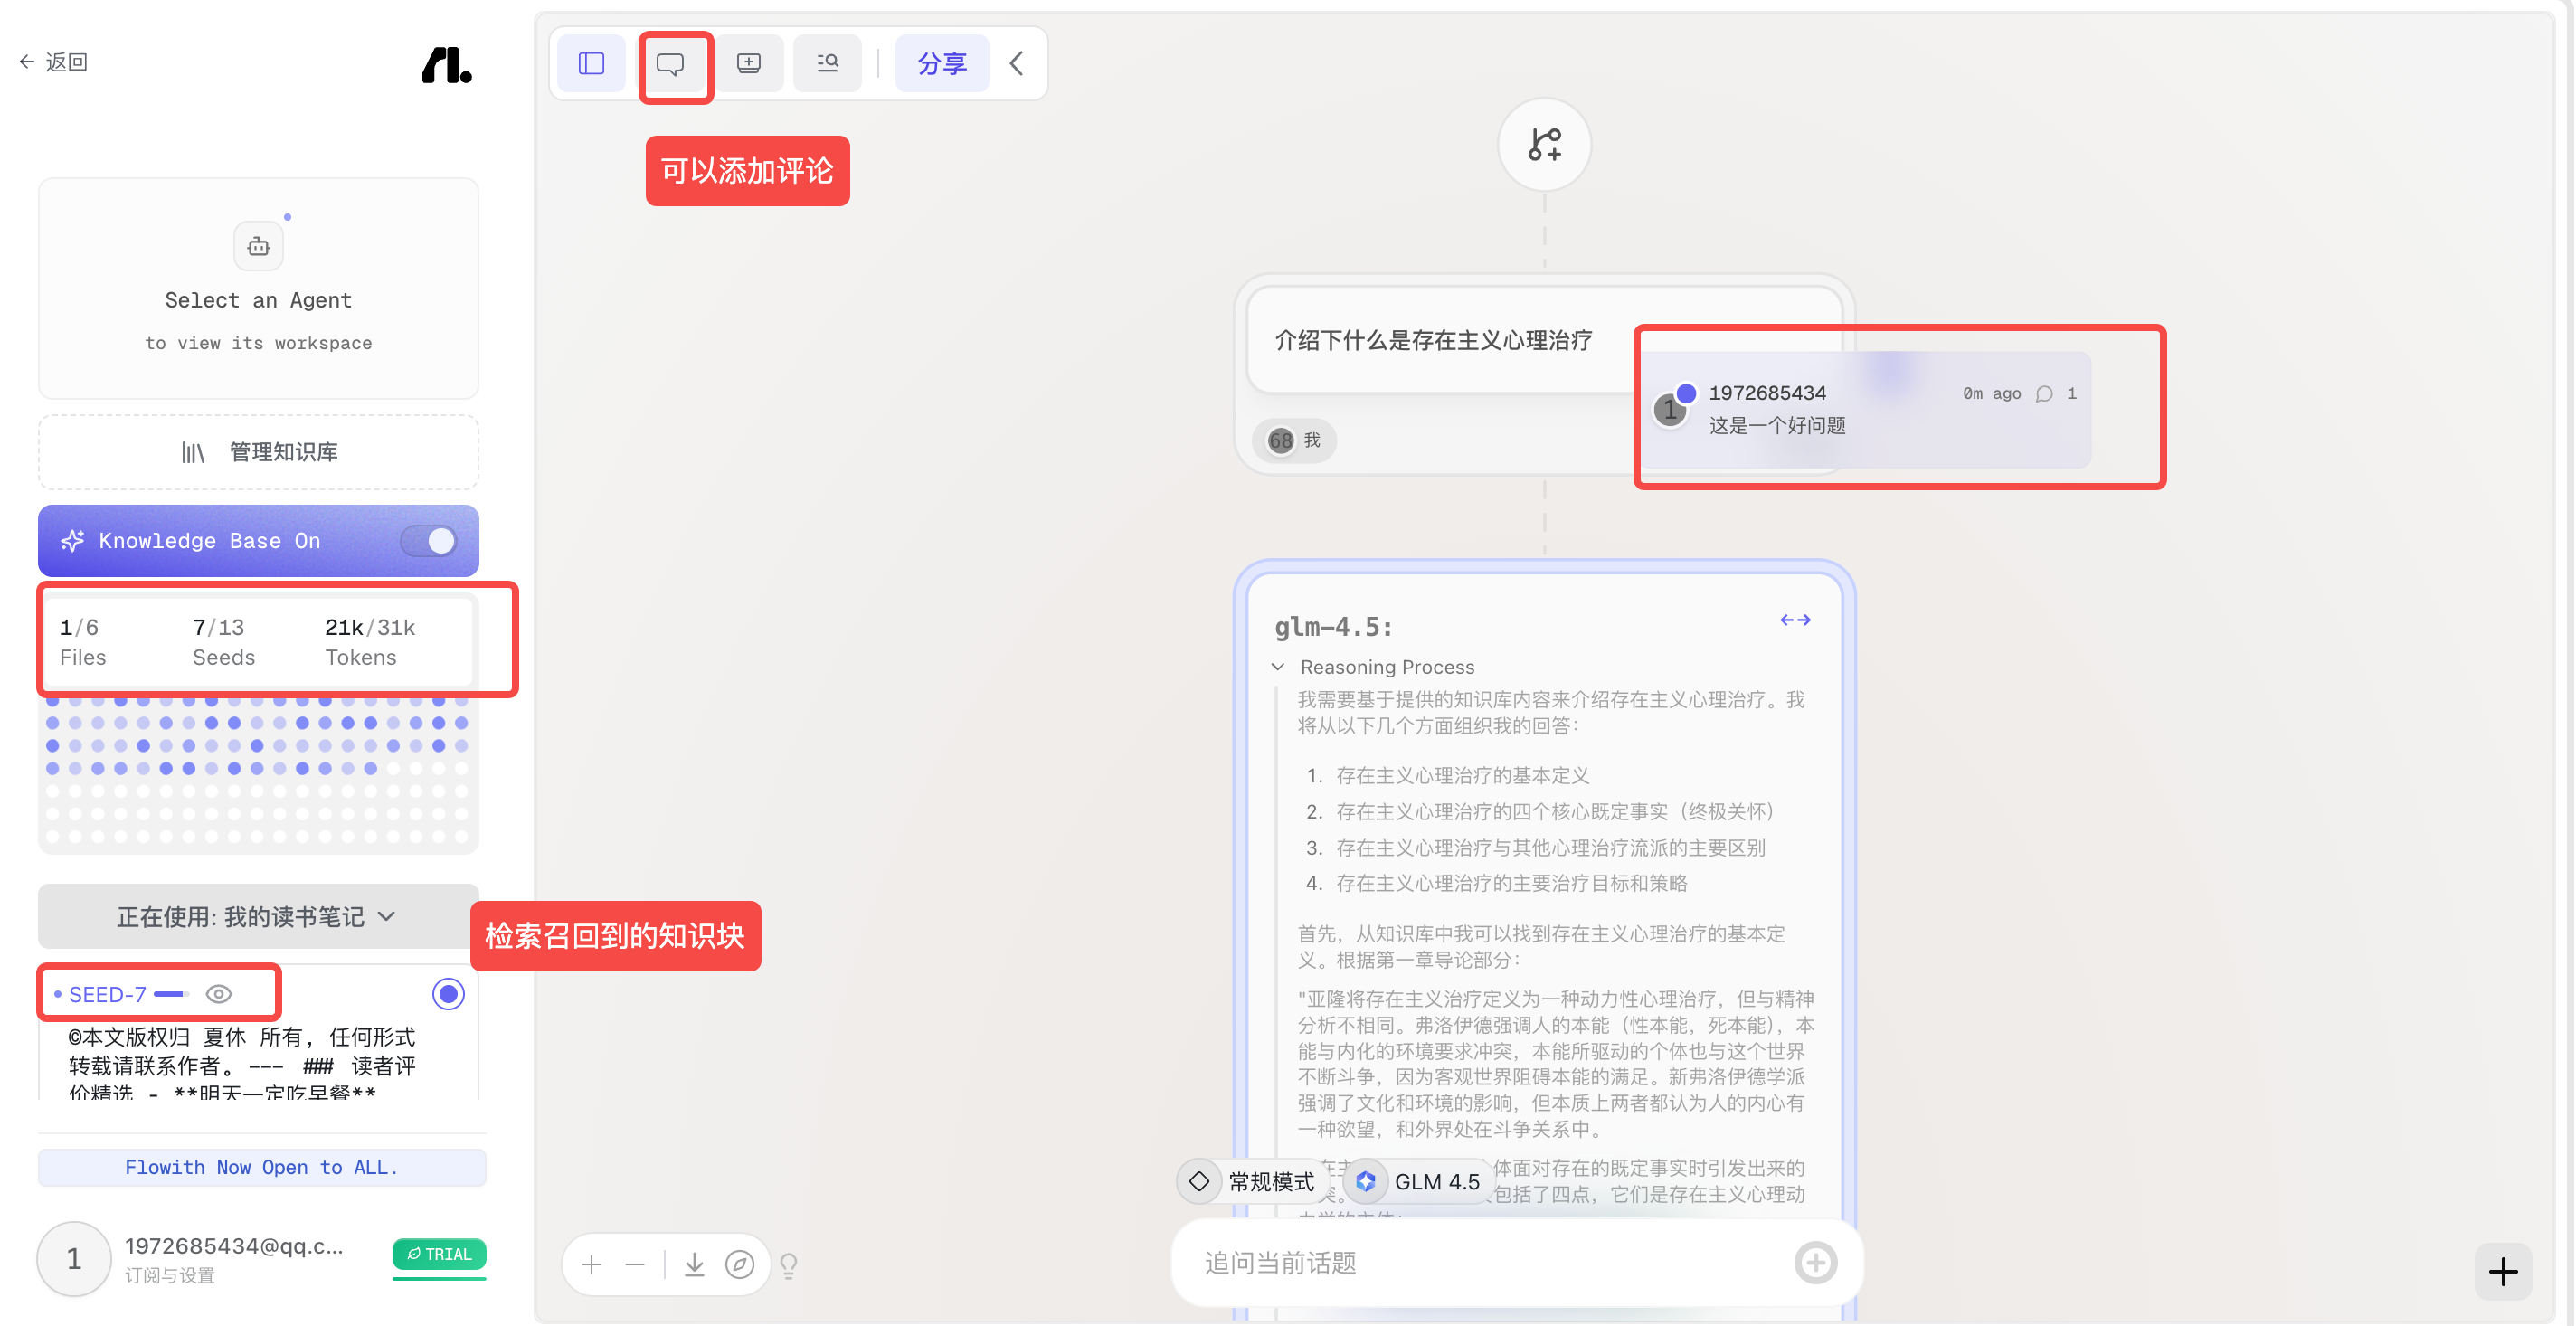Open the search list icon in toolbar
The height and width of the screenshot is (1326, 2576).
coord(827,64)
